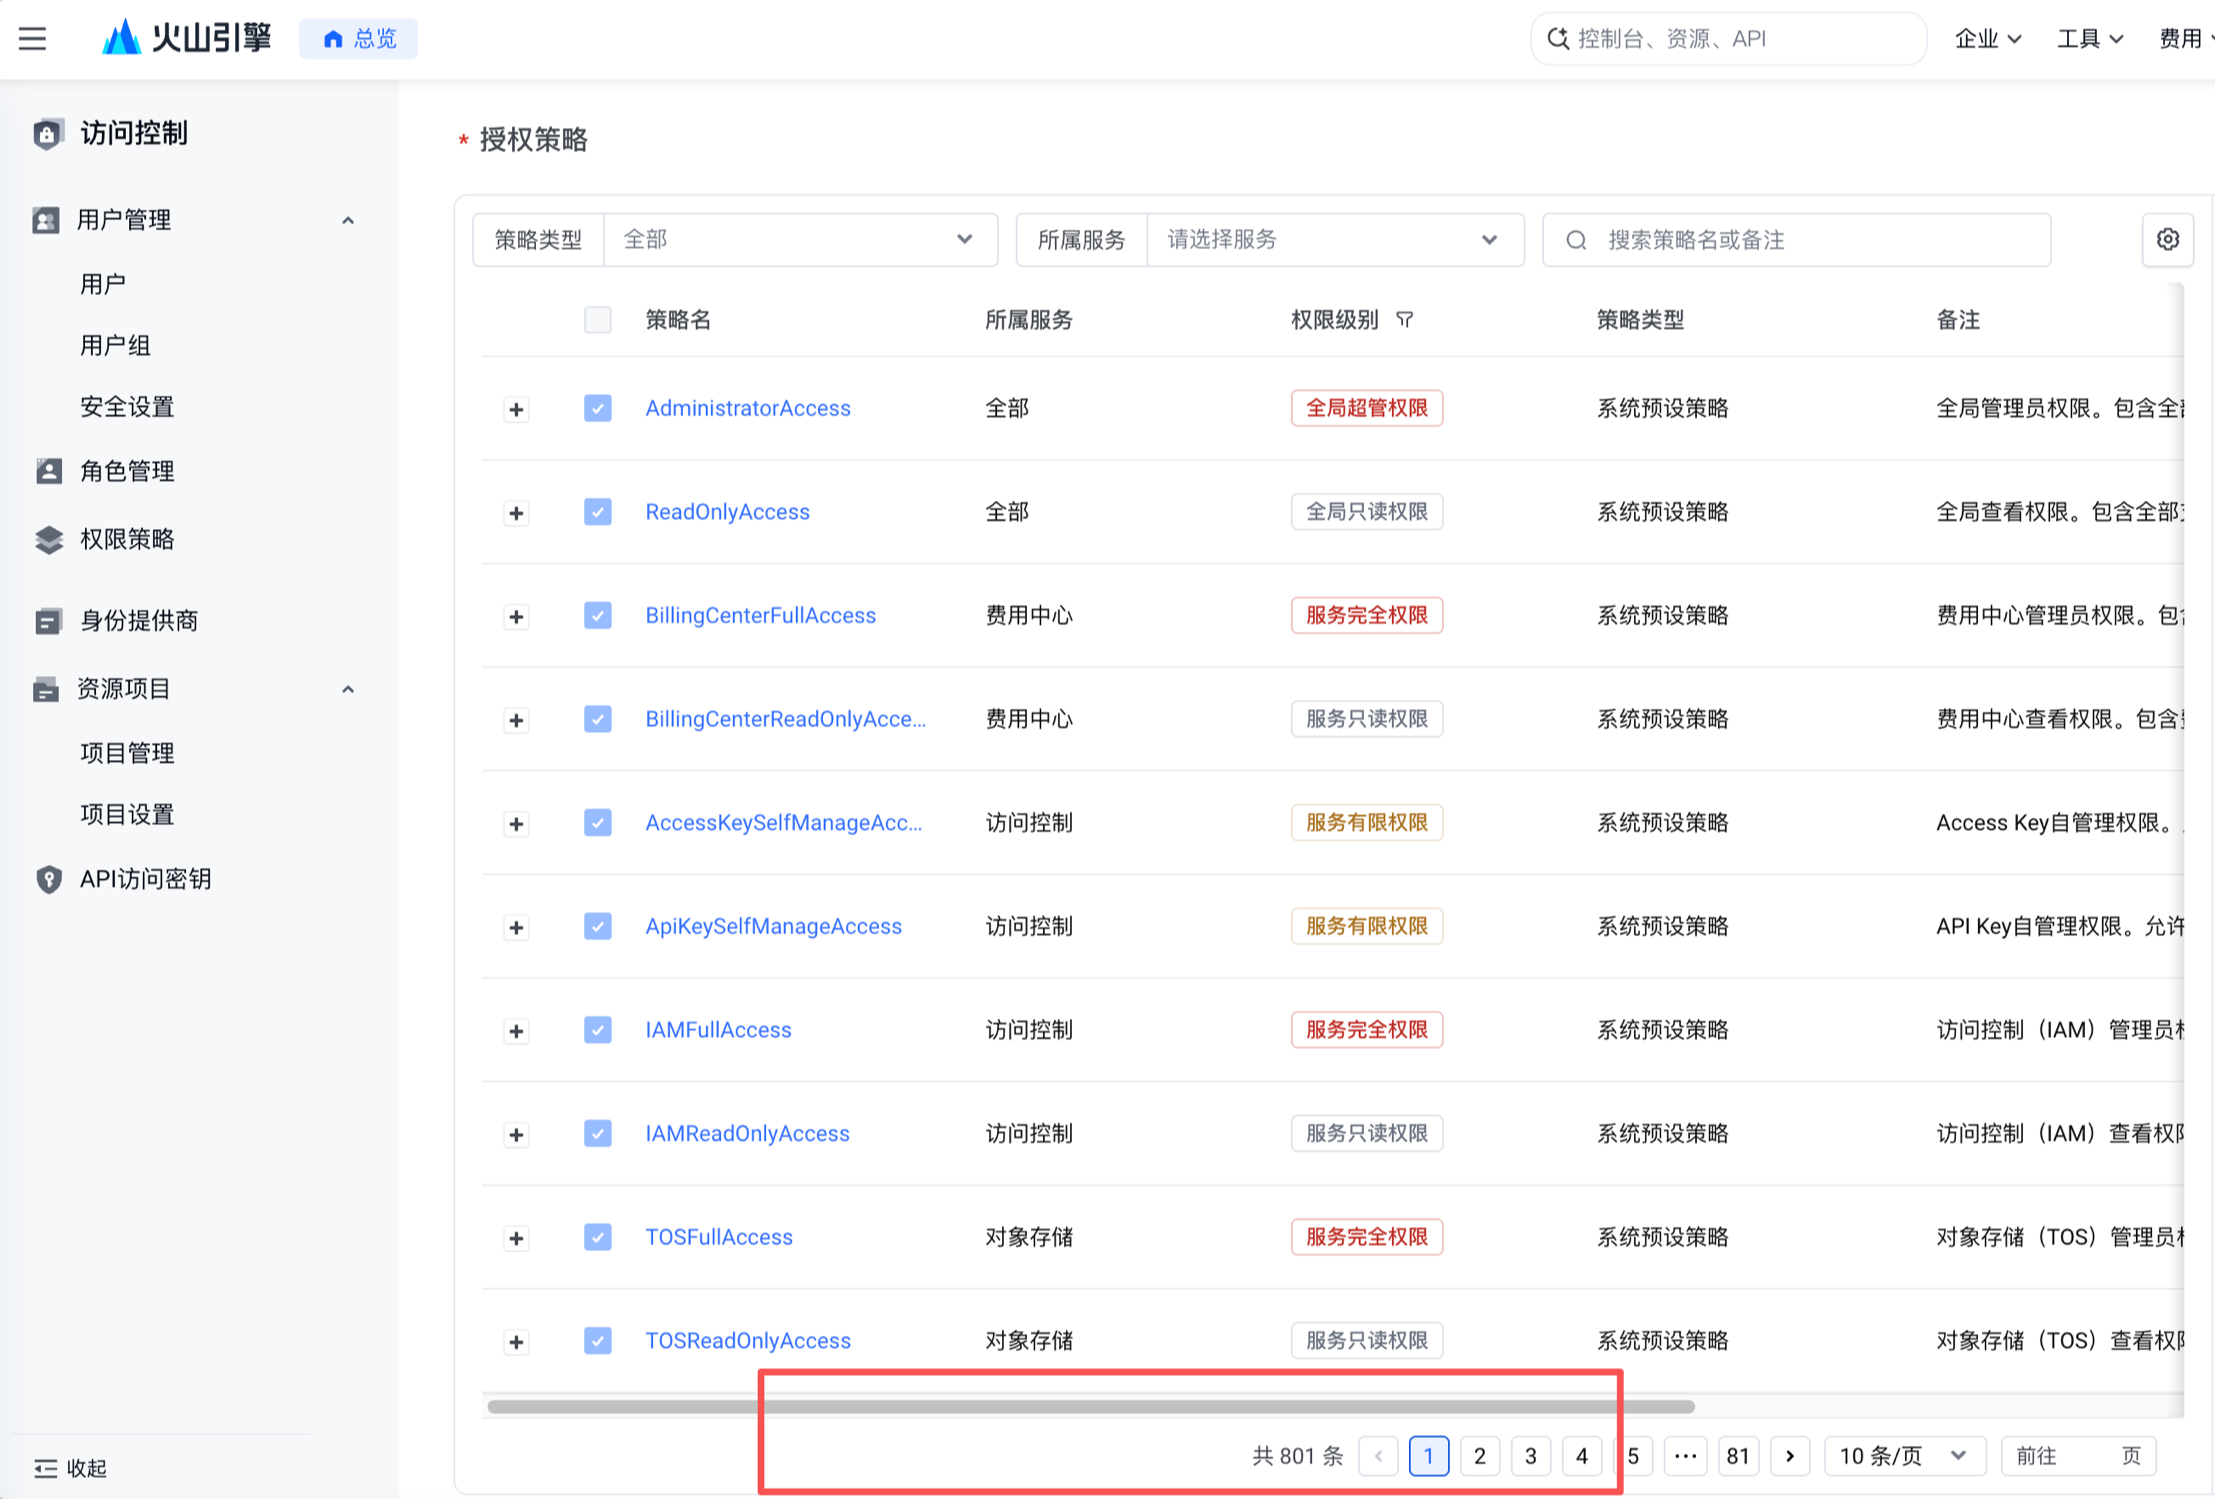This screenshot has height=1499, width=2215.
Task: Click the collapse sidebar icon
Action: point(45,1468)
